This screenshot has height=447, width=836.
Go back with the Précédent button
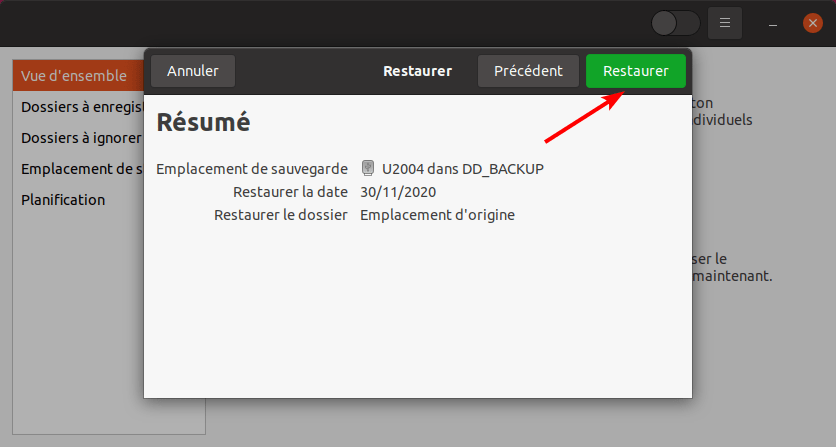[x=528, y=71]
